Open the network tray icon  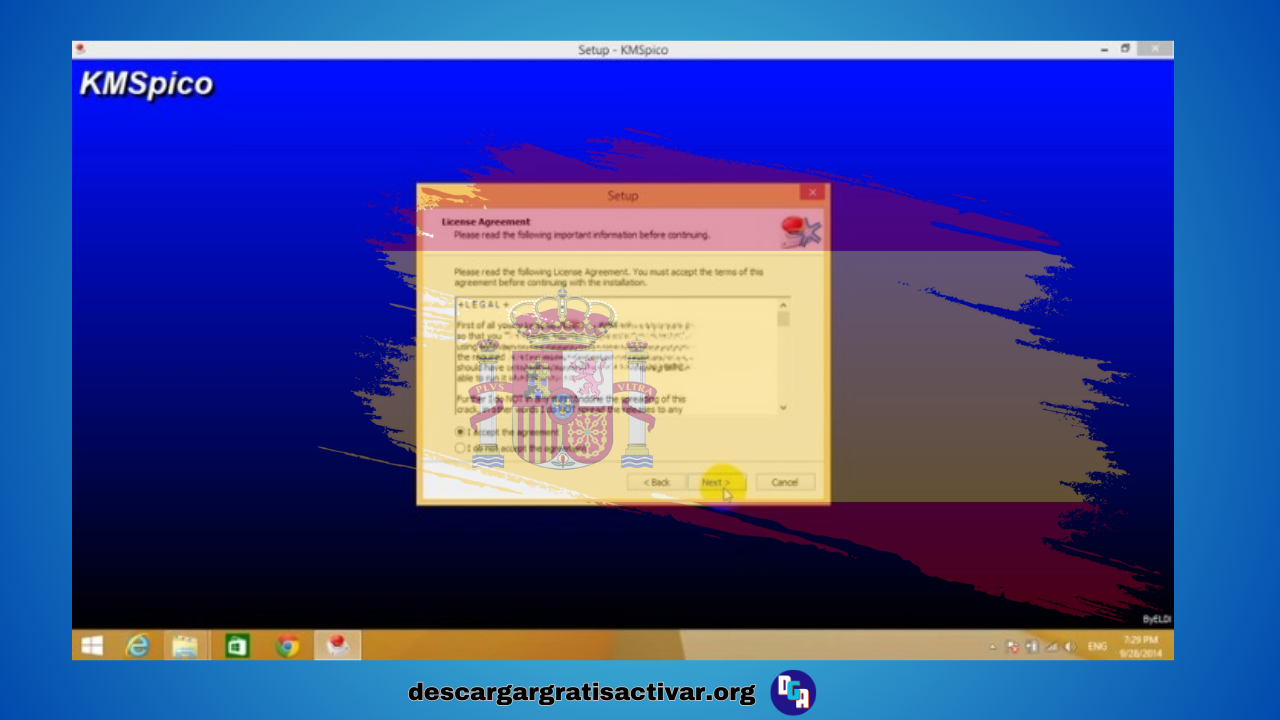pos(1051,647)
